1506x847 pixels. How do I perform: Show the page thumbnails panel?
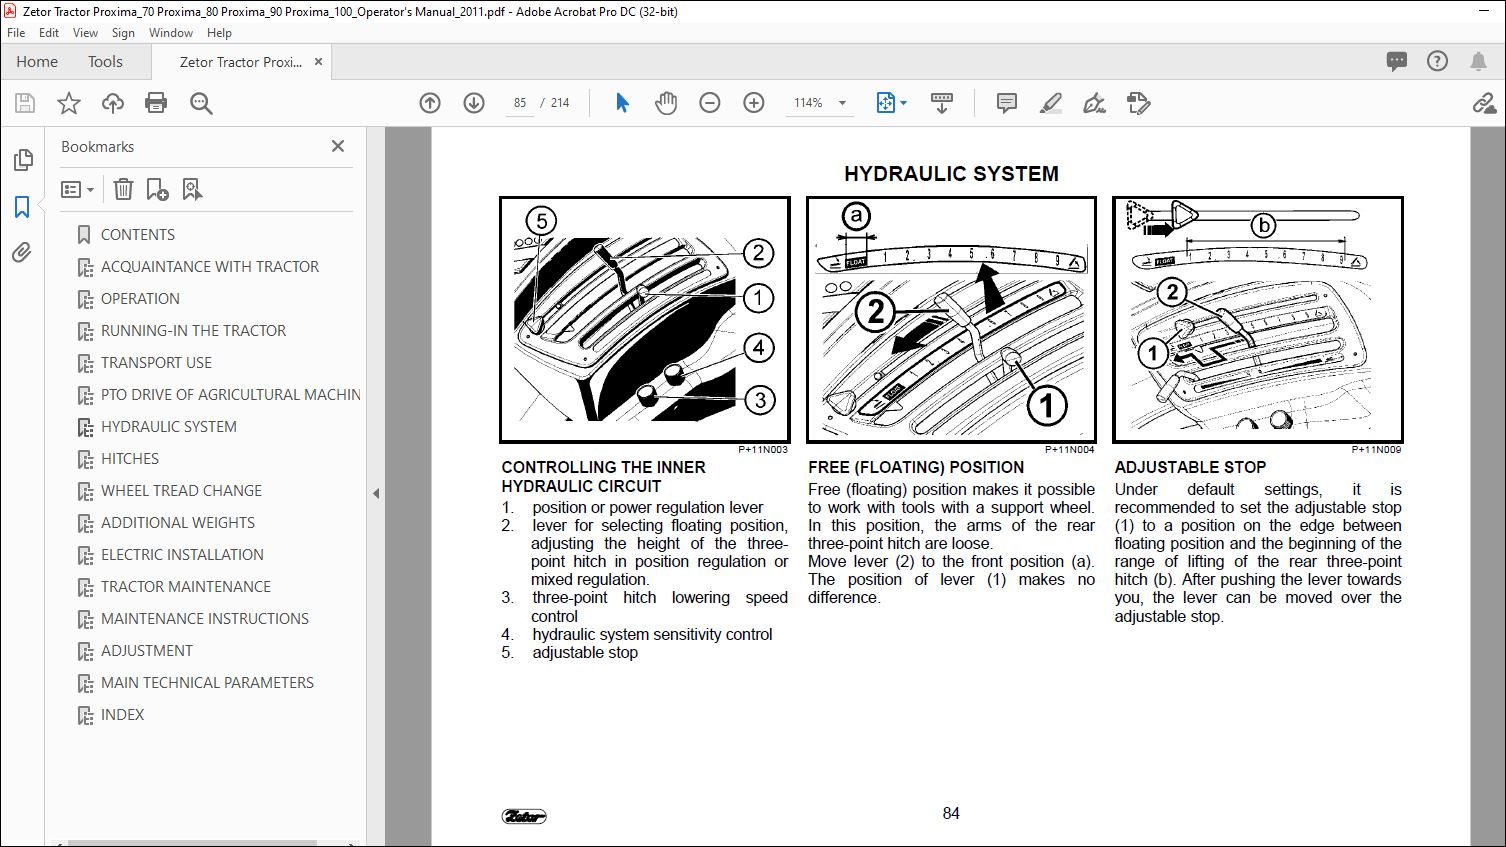[23, 160]
